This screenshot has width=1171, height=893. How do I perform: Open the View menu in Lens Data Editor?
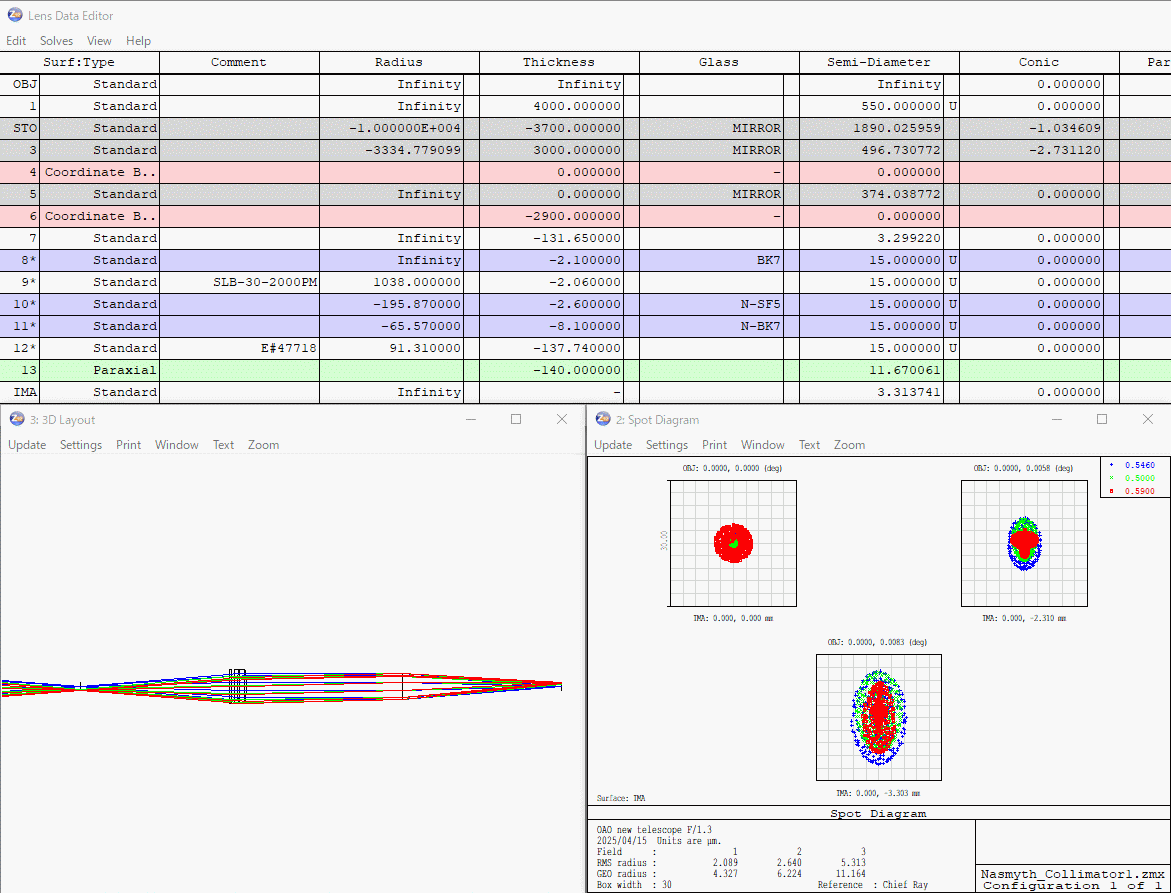[x=99, y=41]
